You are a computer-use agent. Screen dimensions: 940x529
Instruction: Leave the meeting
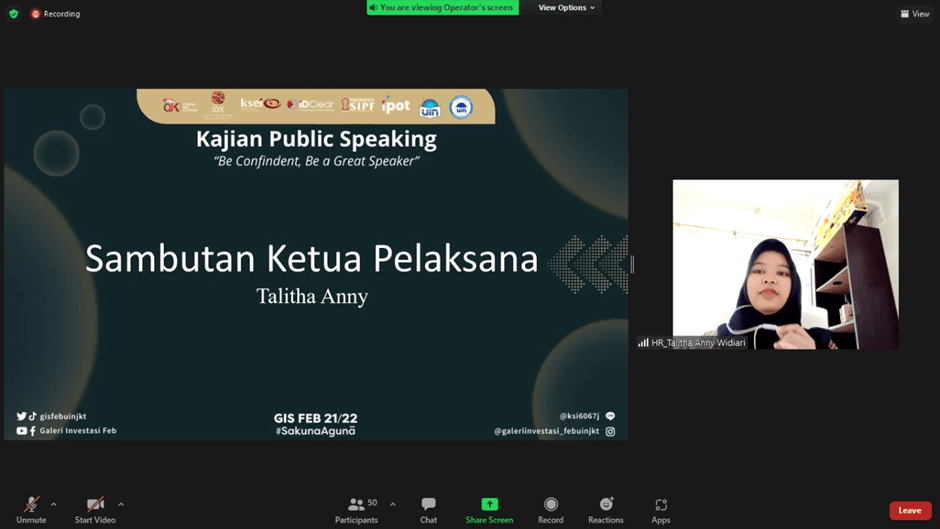tap(909, 511)
